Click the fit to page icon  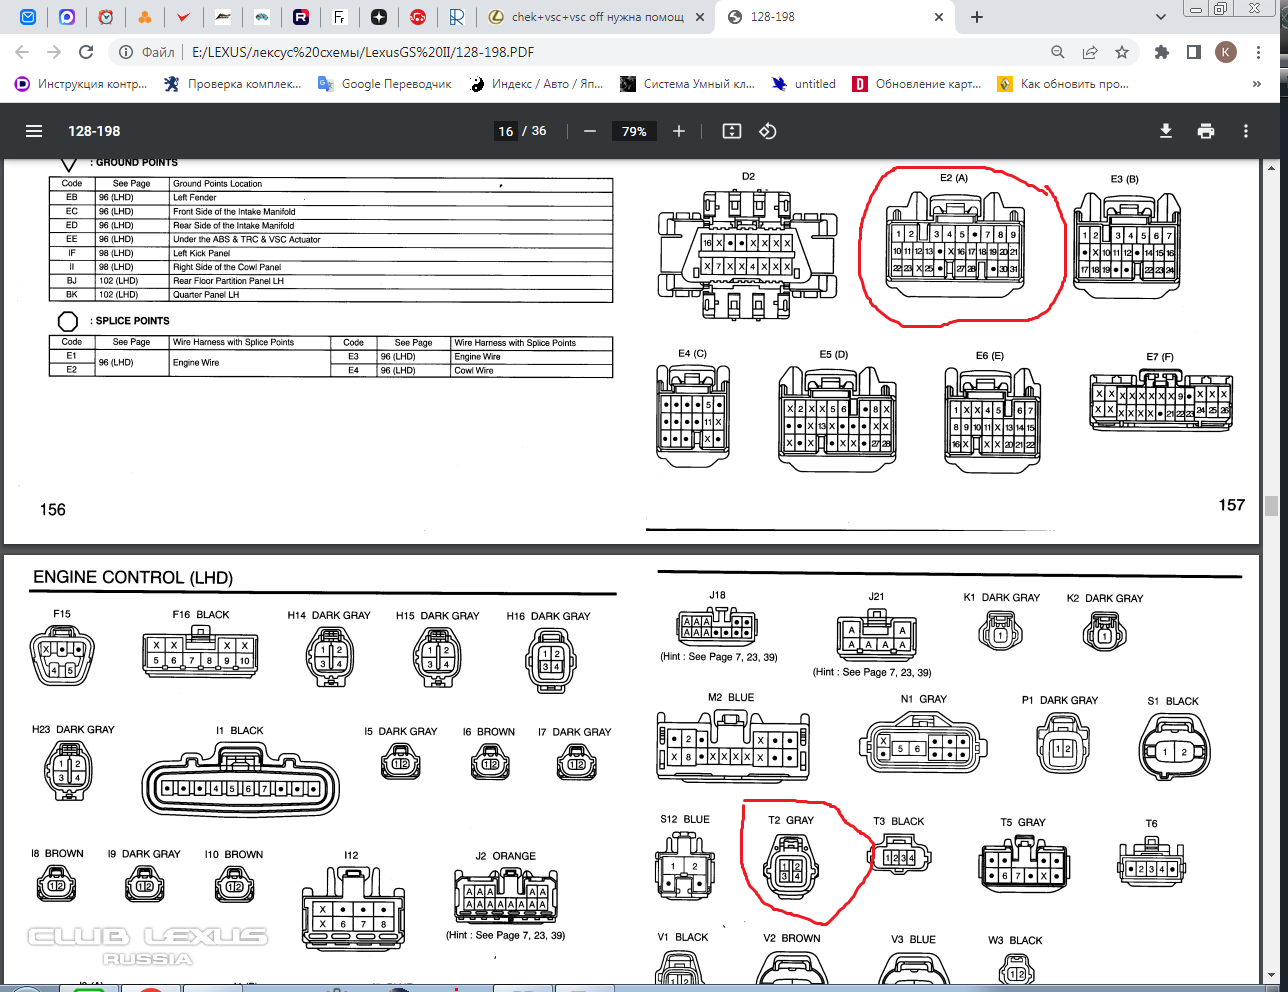click(x=732, y=131)
